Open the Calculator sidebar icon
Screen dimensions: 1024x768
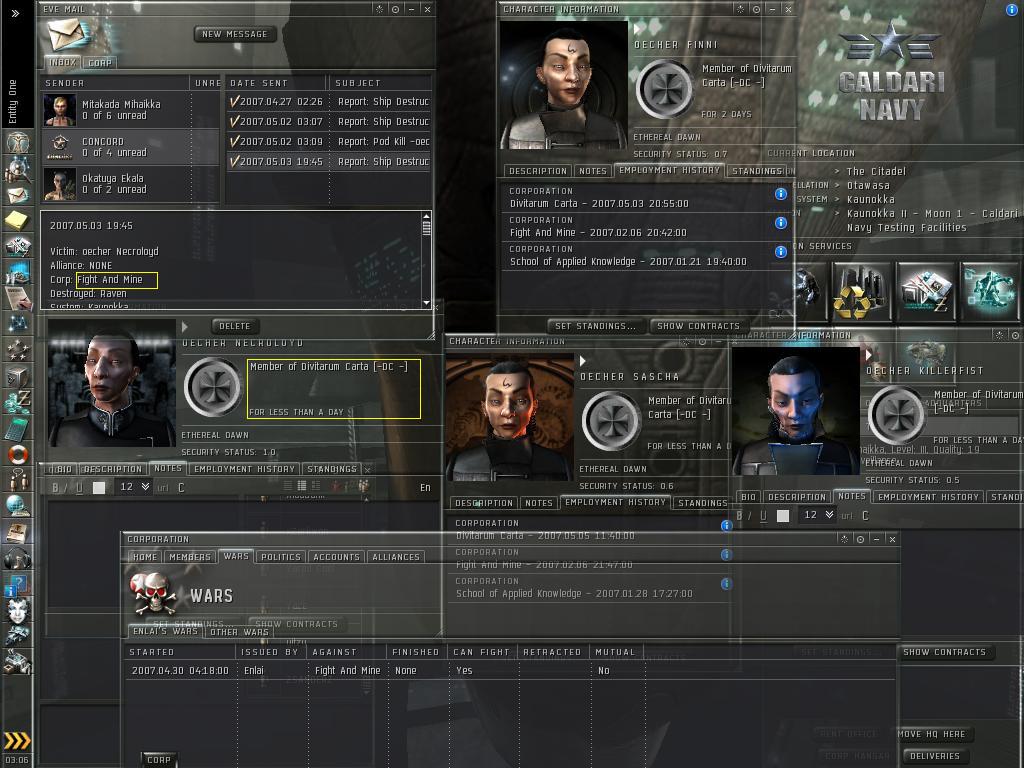point(17,429)
